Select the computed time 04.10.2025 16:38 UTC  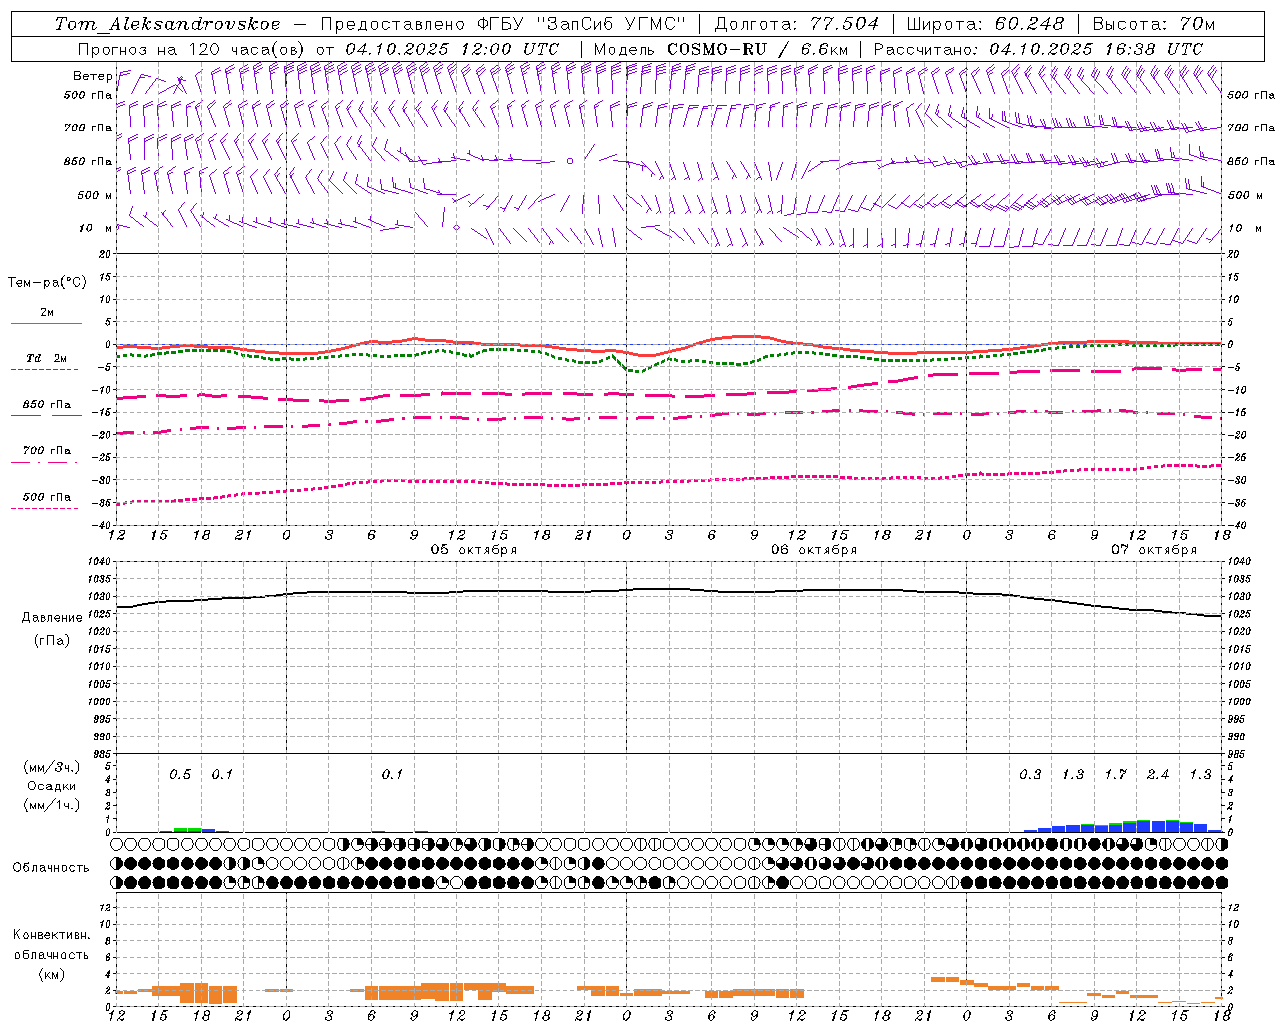pyautogui.click(x=1096, y=49)
